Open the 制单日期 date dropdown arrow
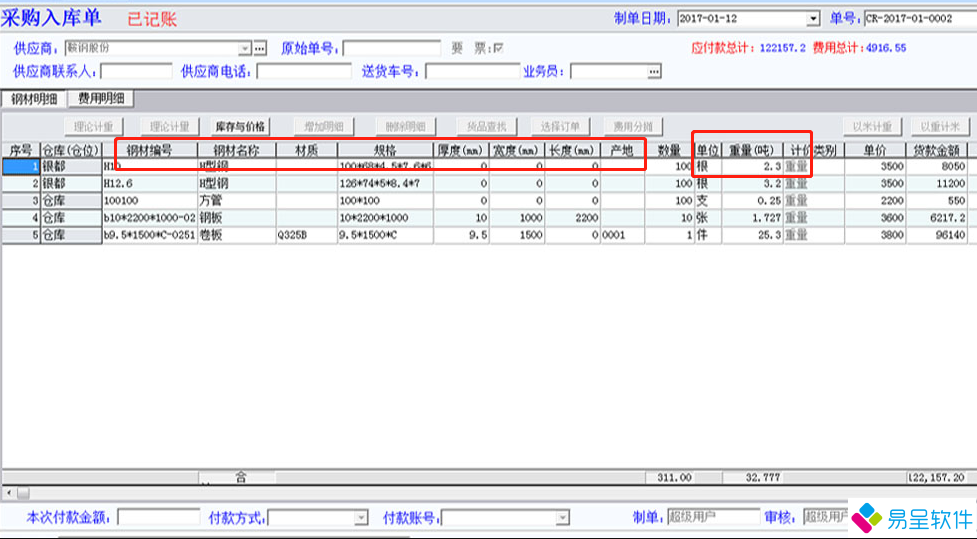Screen dimensions: 977x539 click(813, 19)
